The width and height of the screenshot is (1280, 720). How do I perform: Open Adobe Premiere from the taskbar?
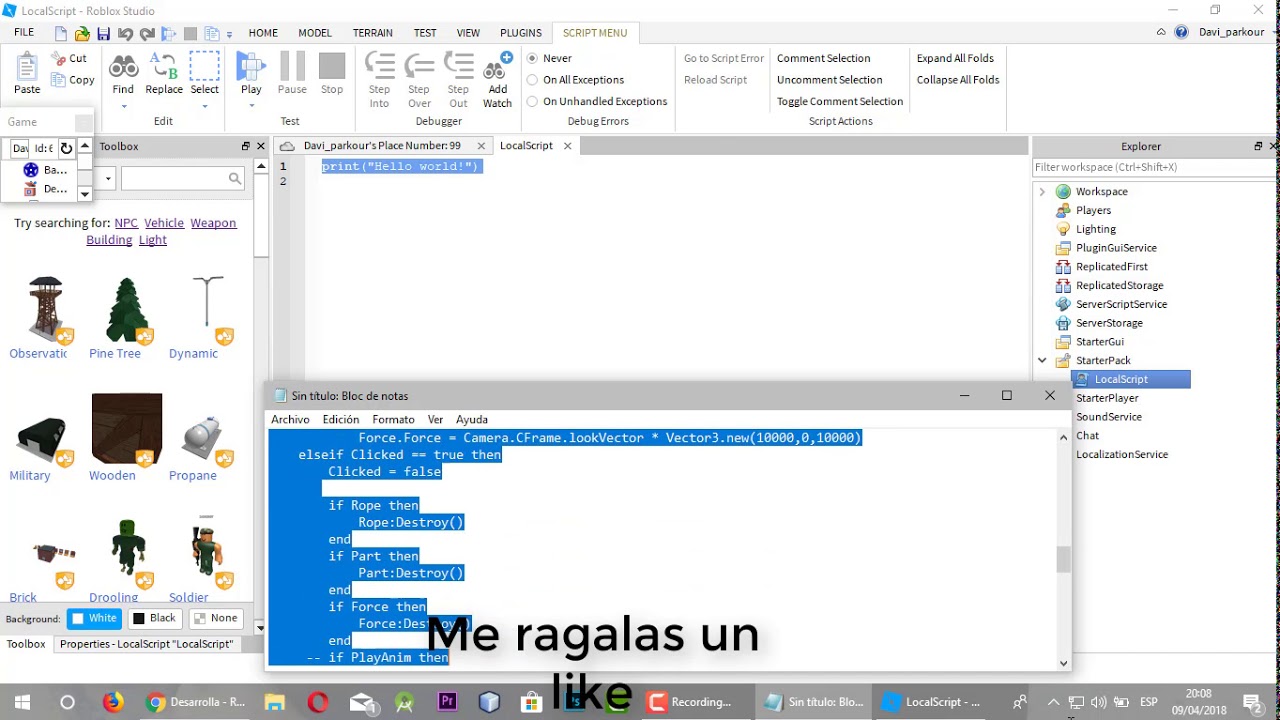point(447,702)
